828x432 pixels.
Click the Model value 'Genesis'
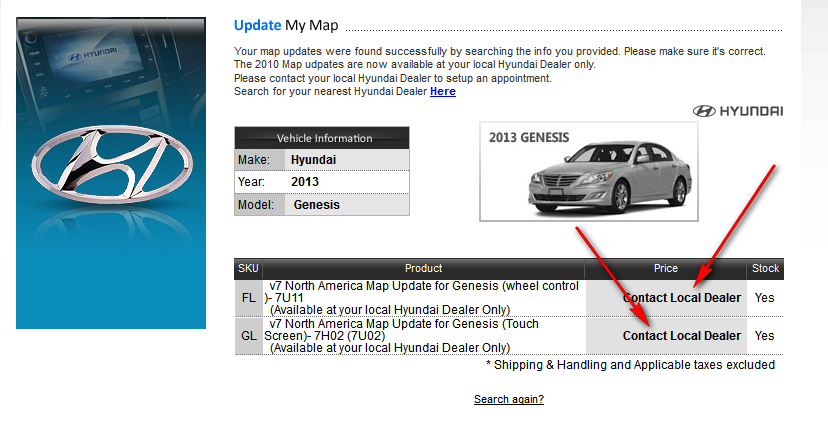[x=316, y=205]
